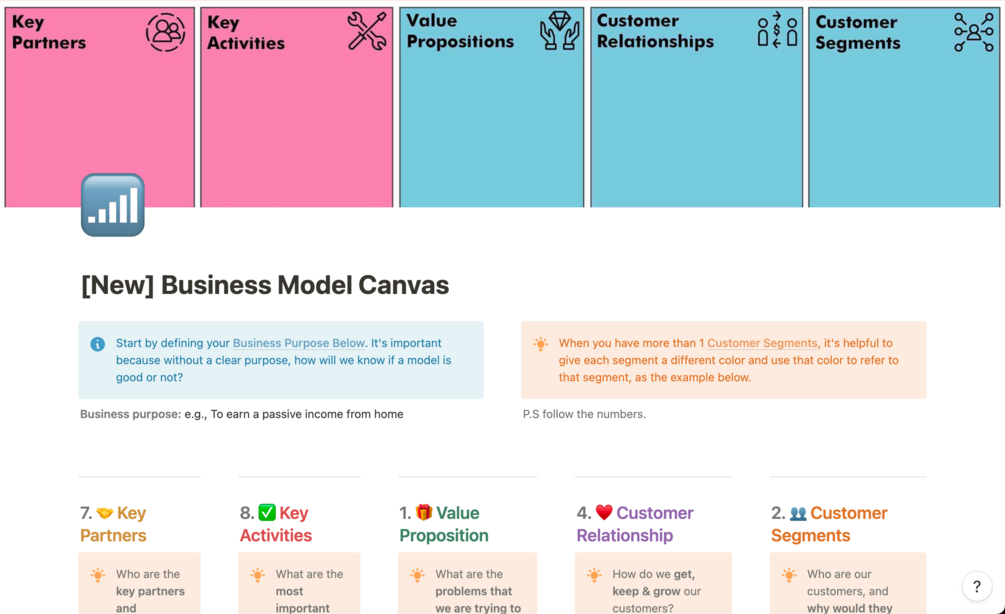Click the Key Activities tools icon
The height and width of the screenshot is (614, 1005).
(367, 32)
